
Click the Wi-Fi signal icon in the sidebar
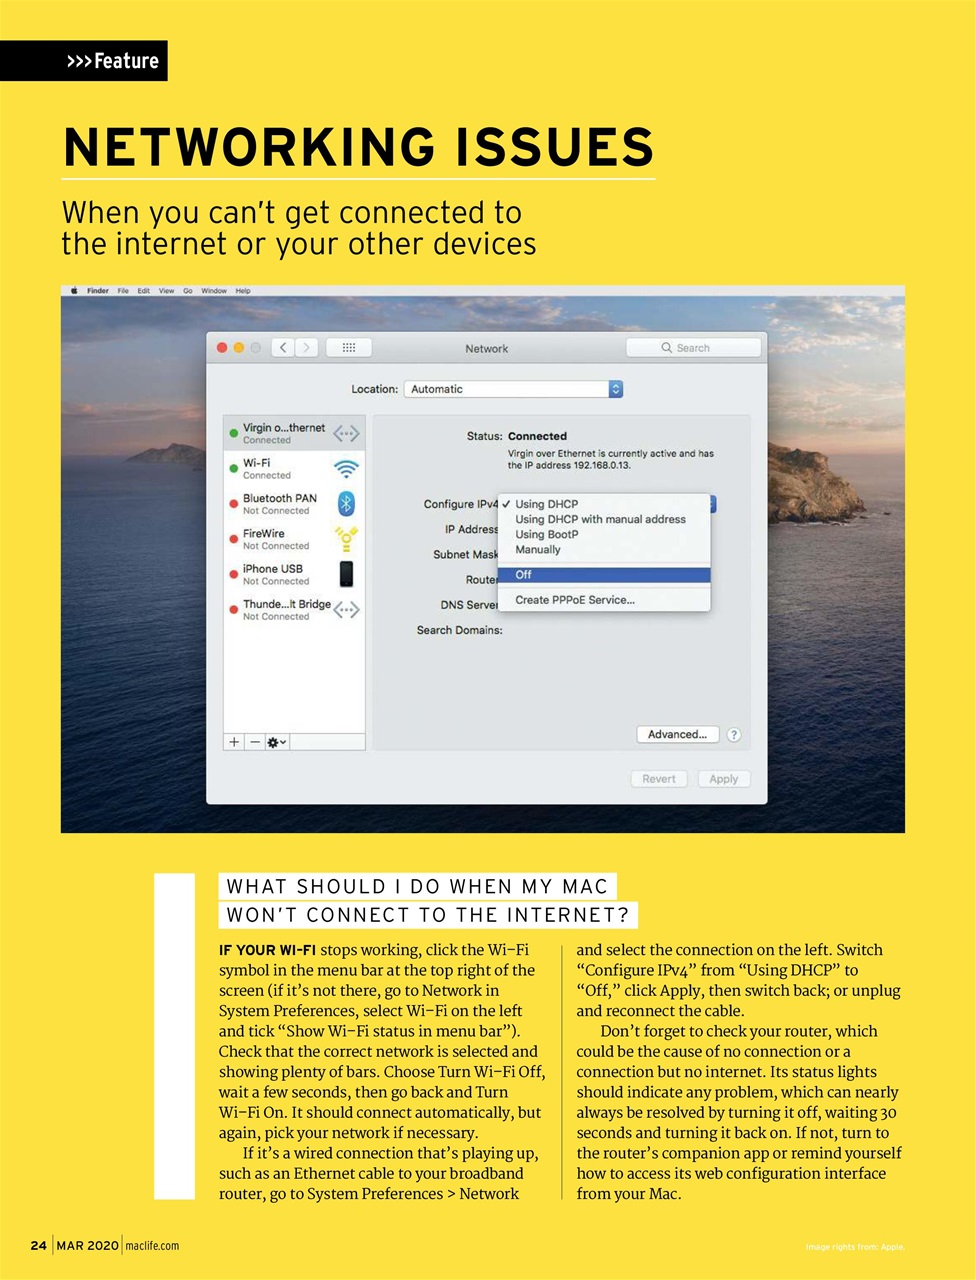tap(345, 467)
